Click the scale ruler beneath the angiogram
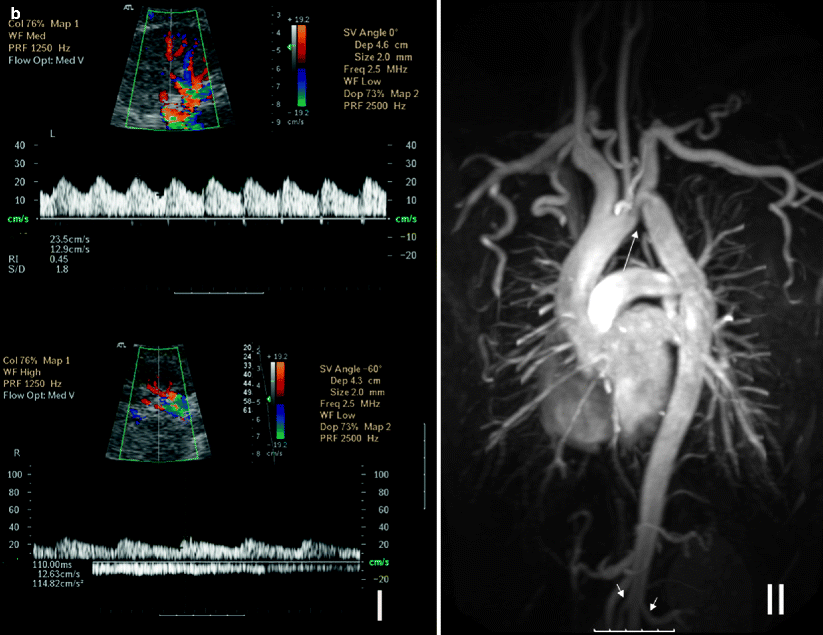Screen dimensions: 823x635 coord(634,630)
